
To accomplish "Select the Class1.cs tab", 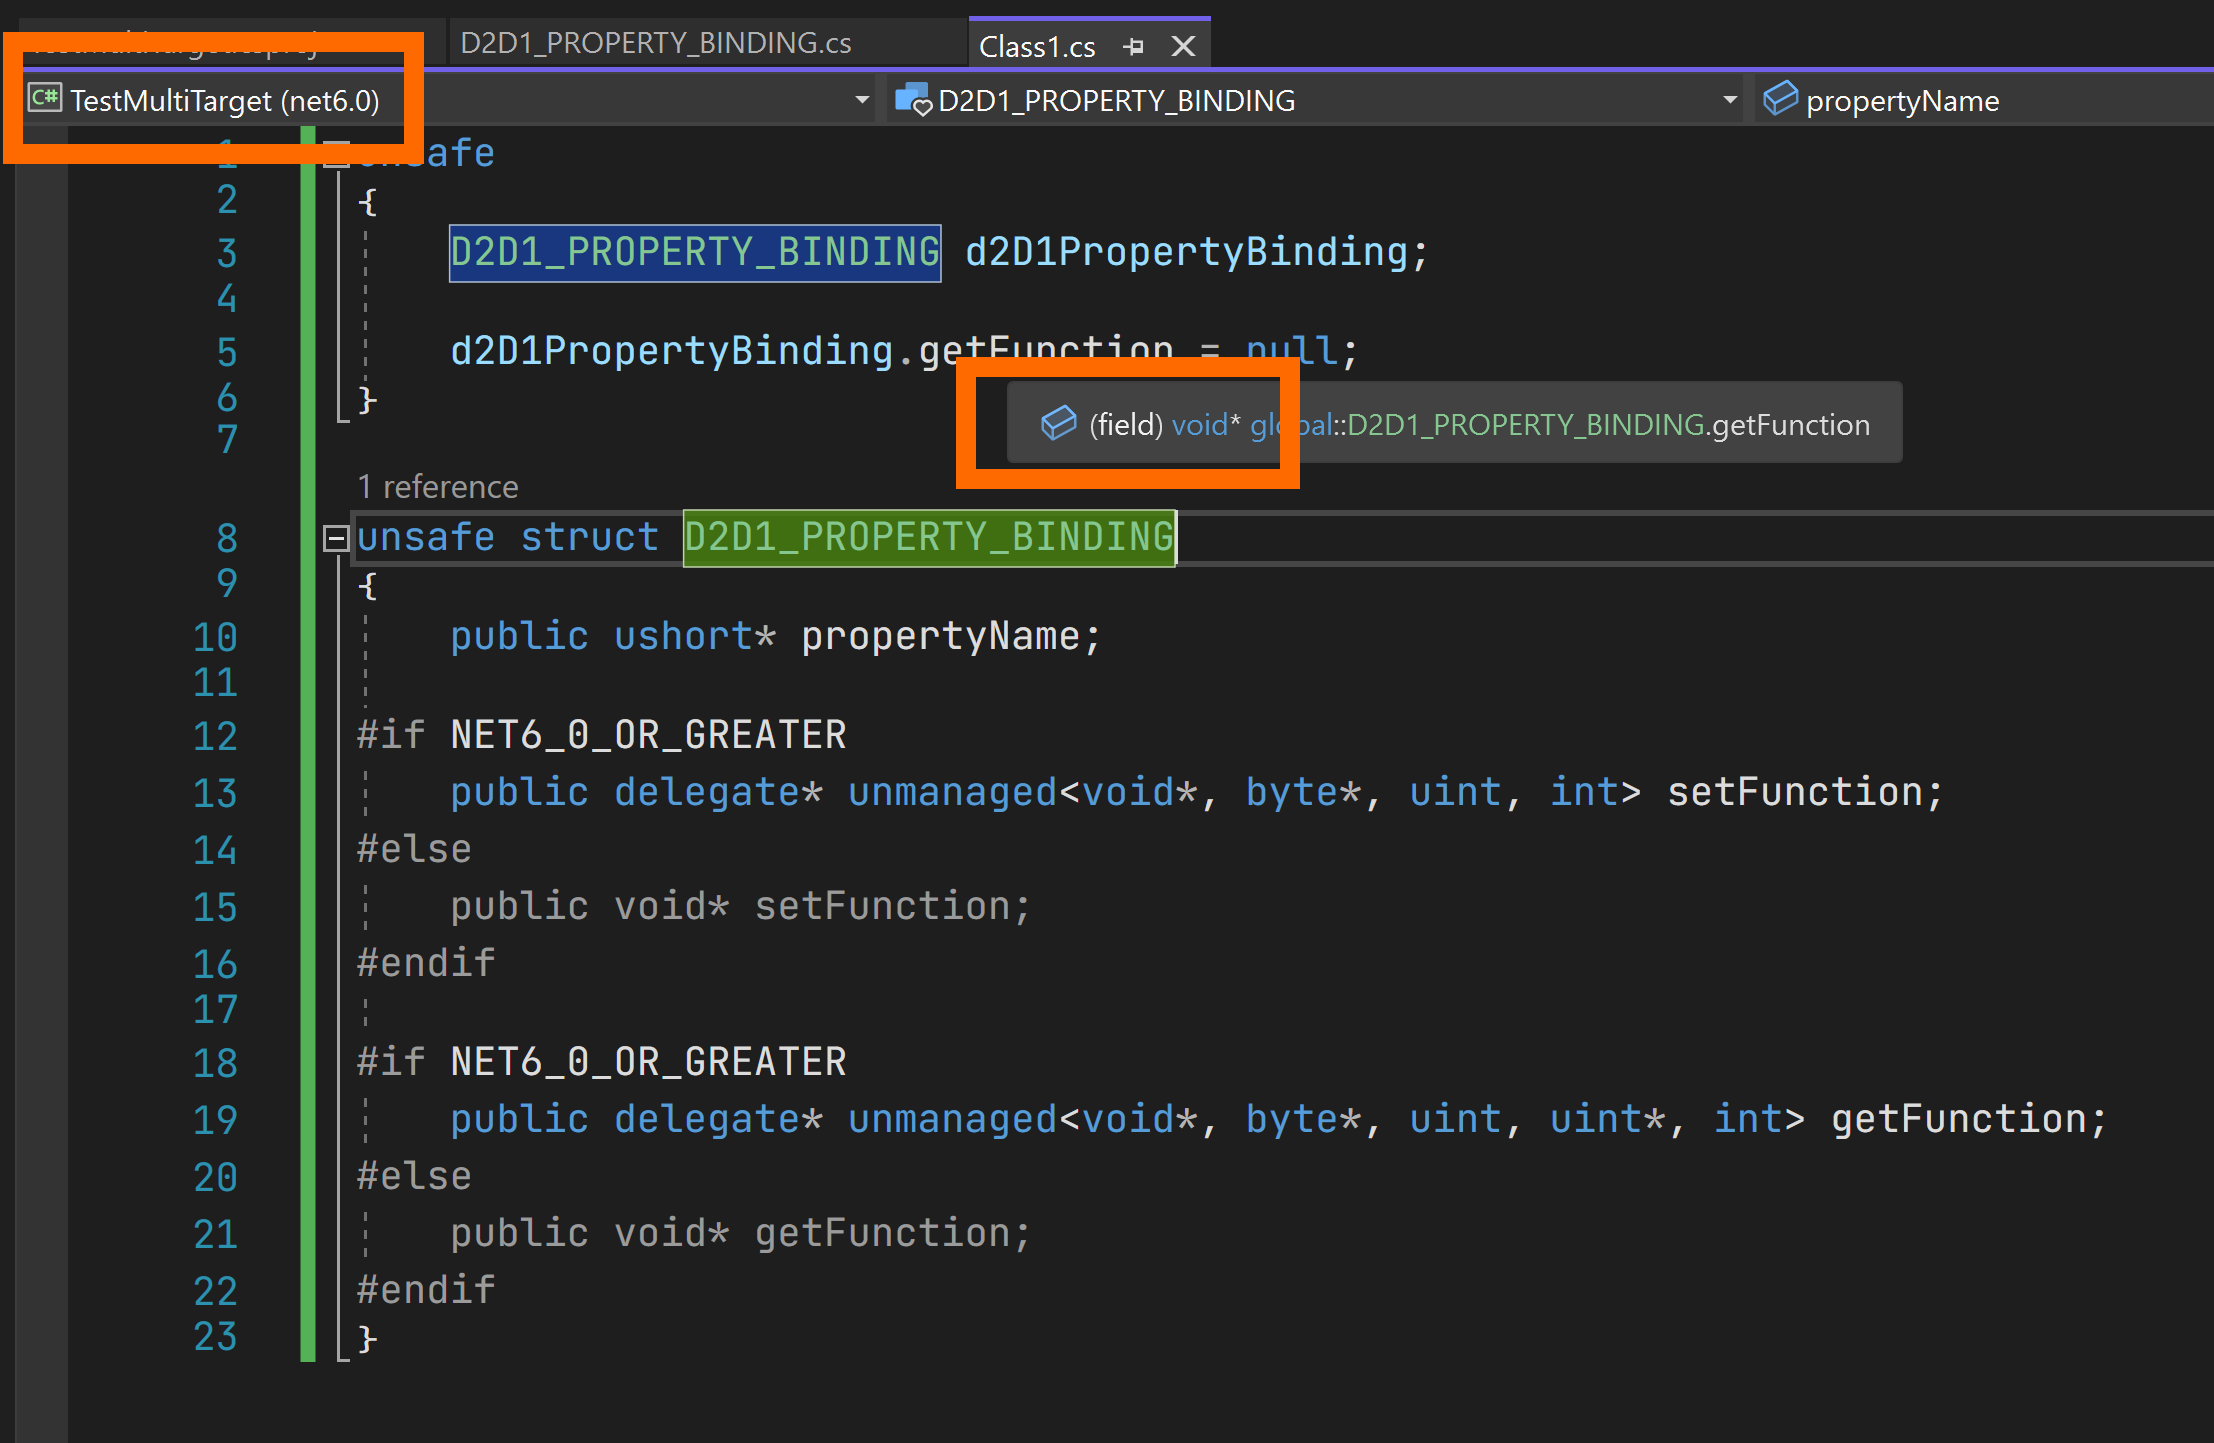I will (1037, 47).
